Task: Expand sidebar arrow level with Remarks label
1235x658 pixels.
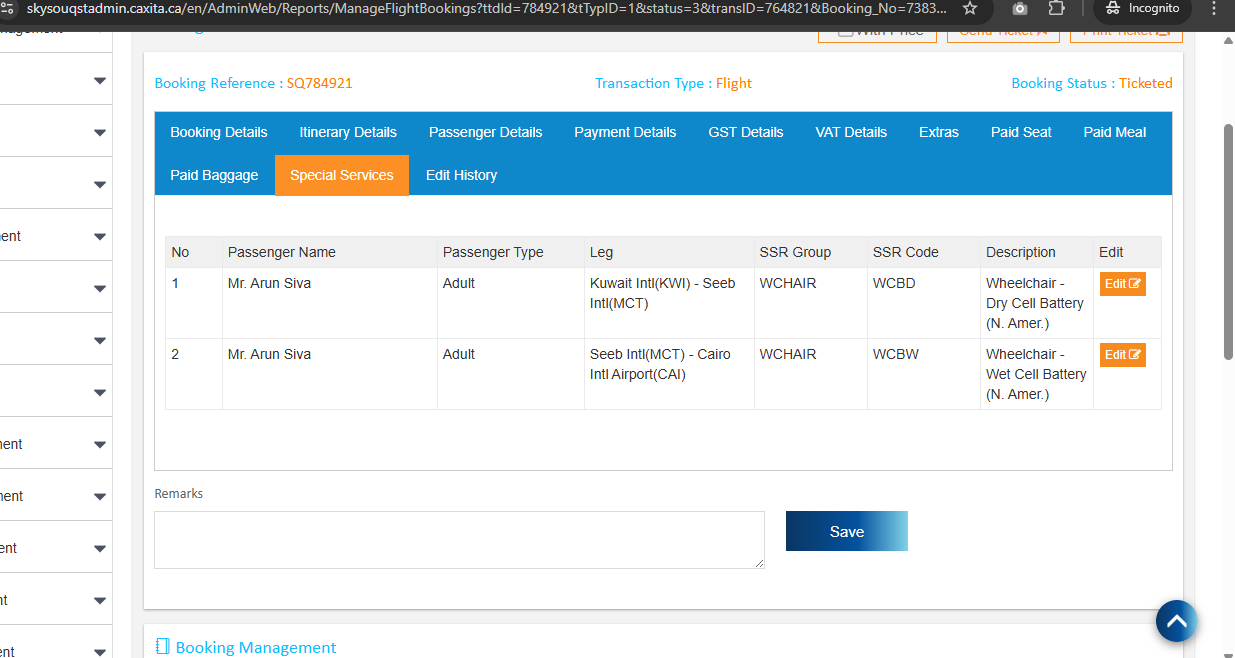Action: [x=100, y=496]
